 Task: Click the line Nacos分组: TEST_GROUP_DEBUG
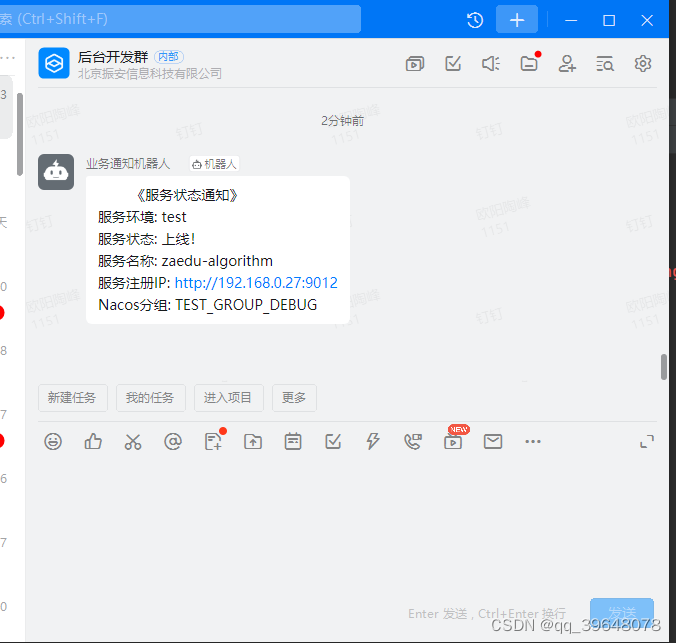(x=208, y=305)
